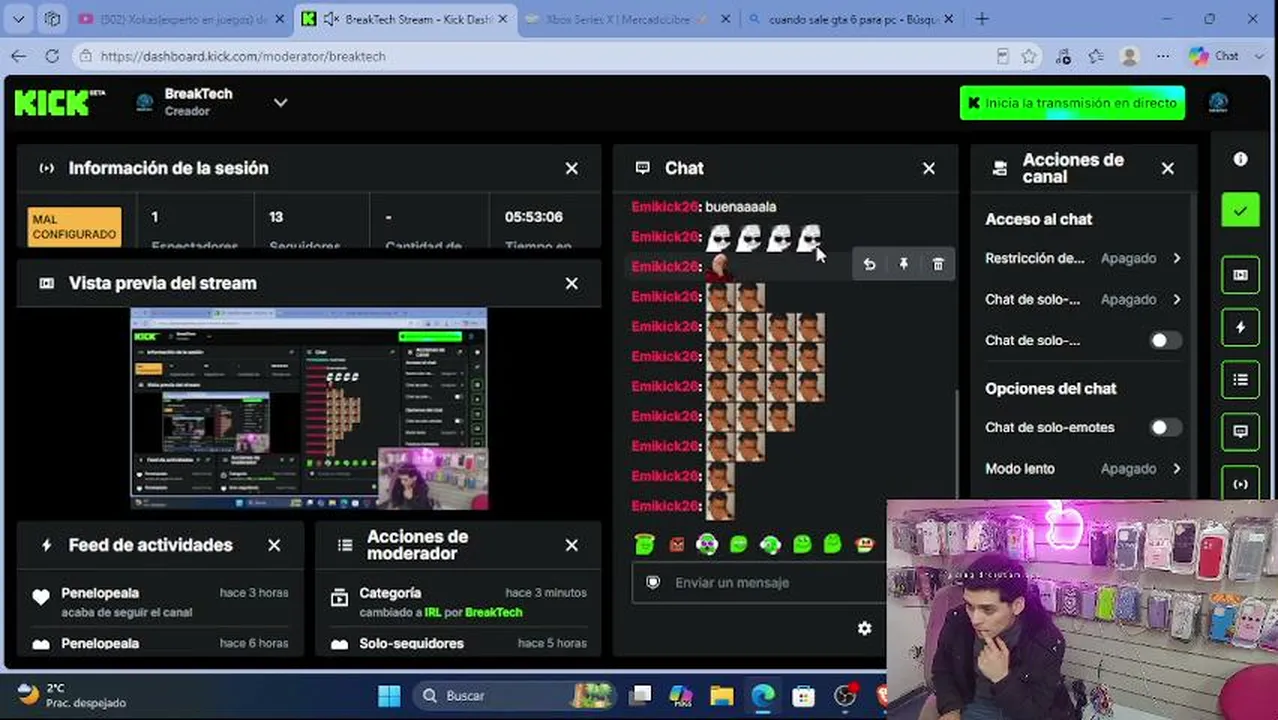Click the chat bubble sidebar icon
Screen dimensions: 1278x720
click(x=1240, y=431)
